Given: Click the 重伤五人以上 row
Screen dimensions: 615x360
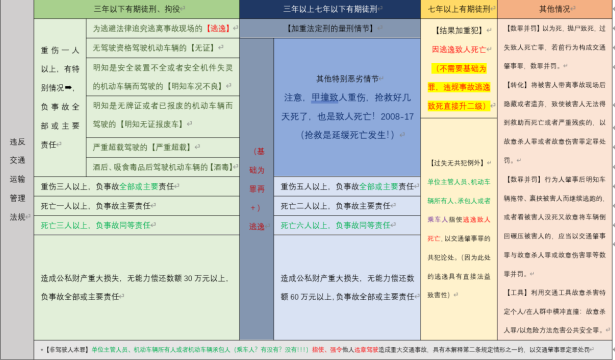Looking at the screenshot, I should click(347, 187).
